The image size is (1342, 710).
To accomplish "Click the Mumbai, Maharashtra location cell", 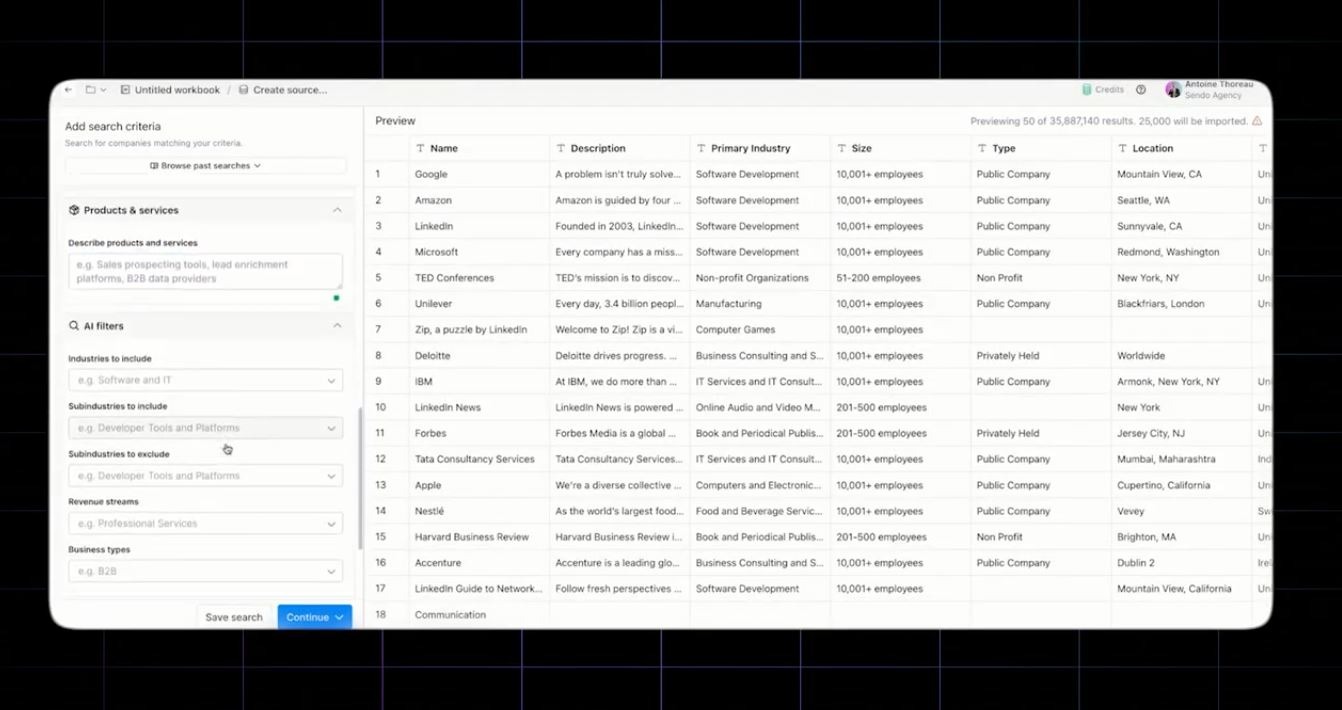I will coord(1181,460).
